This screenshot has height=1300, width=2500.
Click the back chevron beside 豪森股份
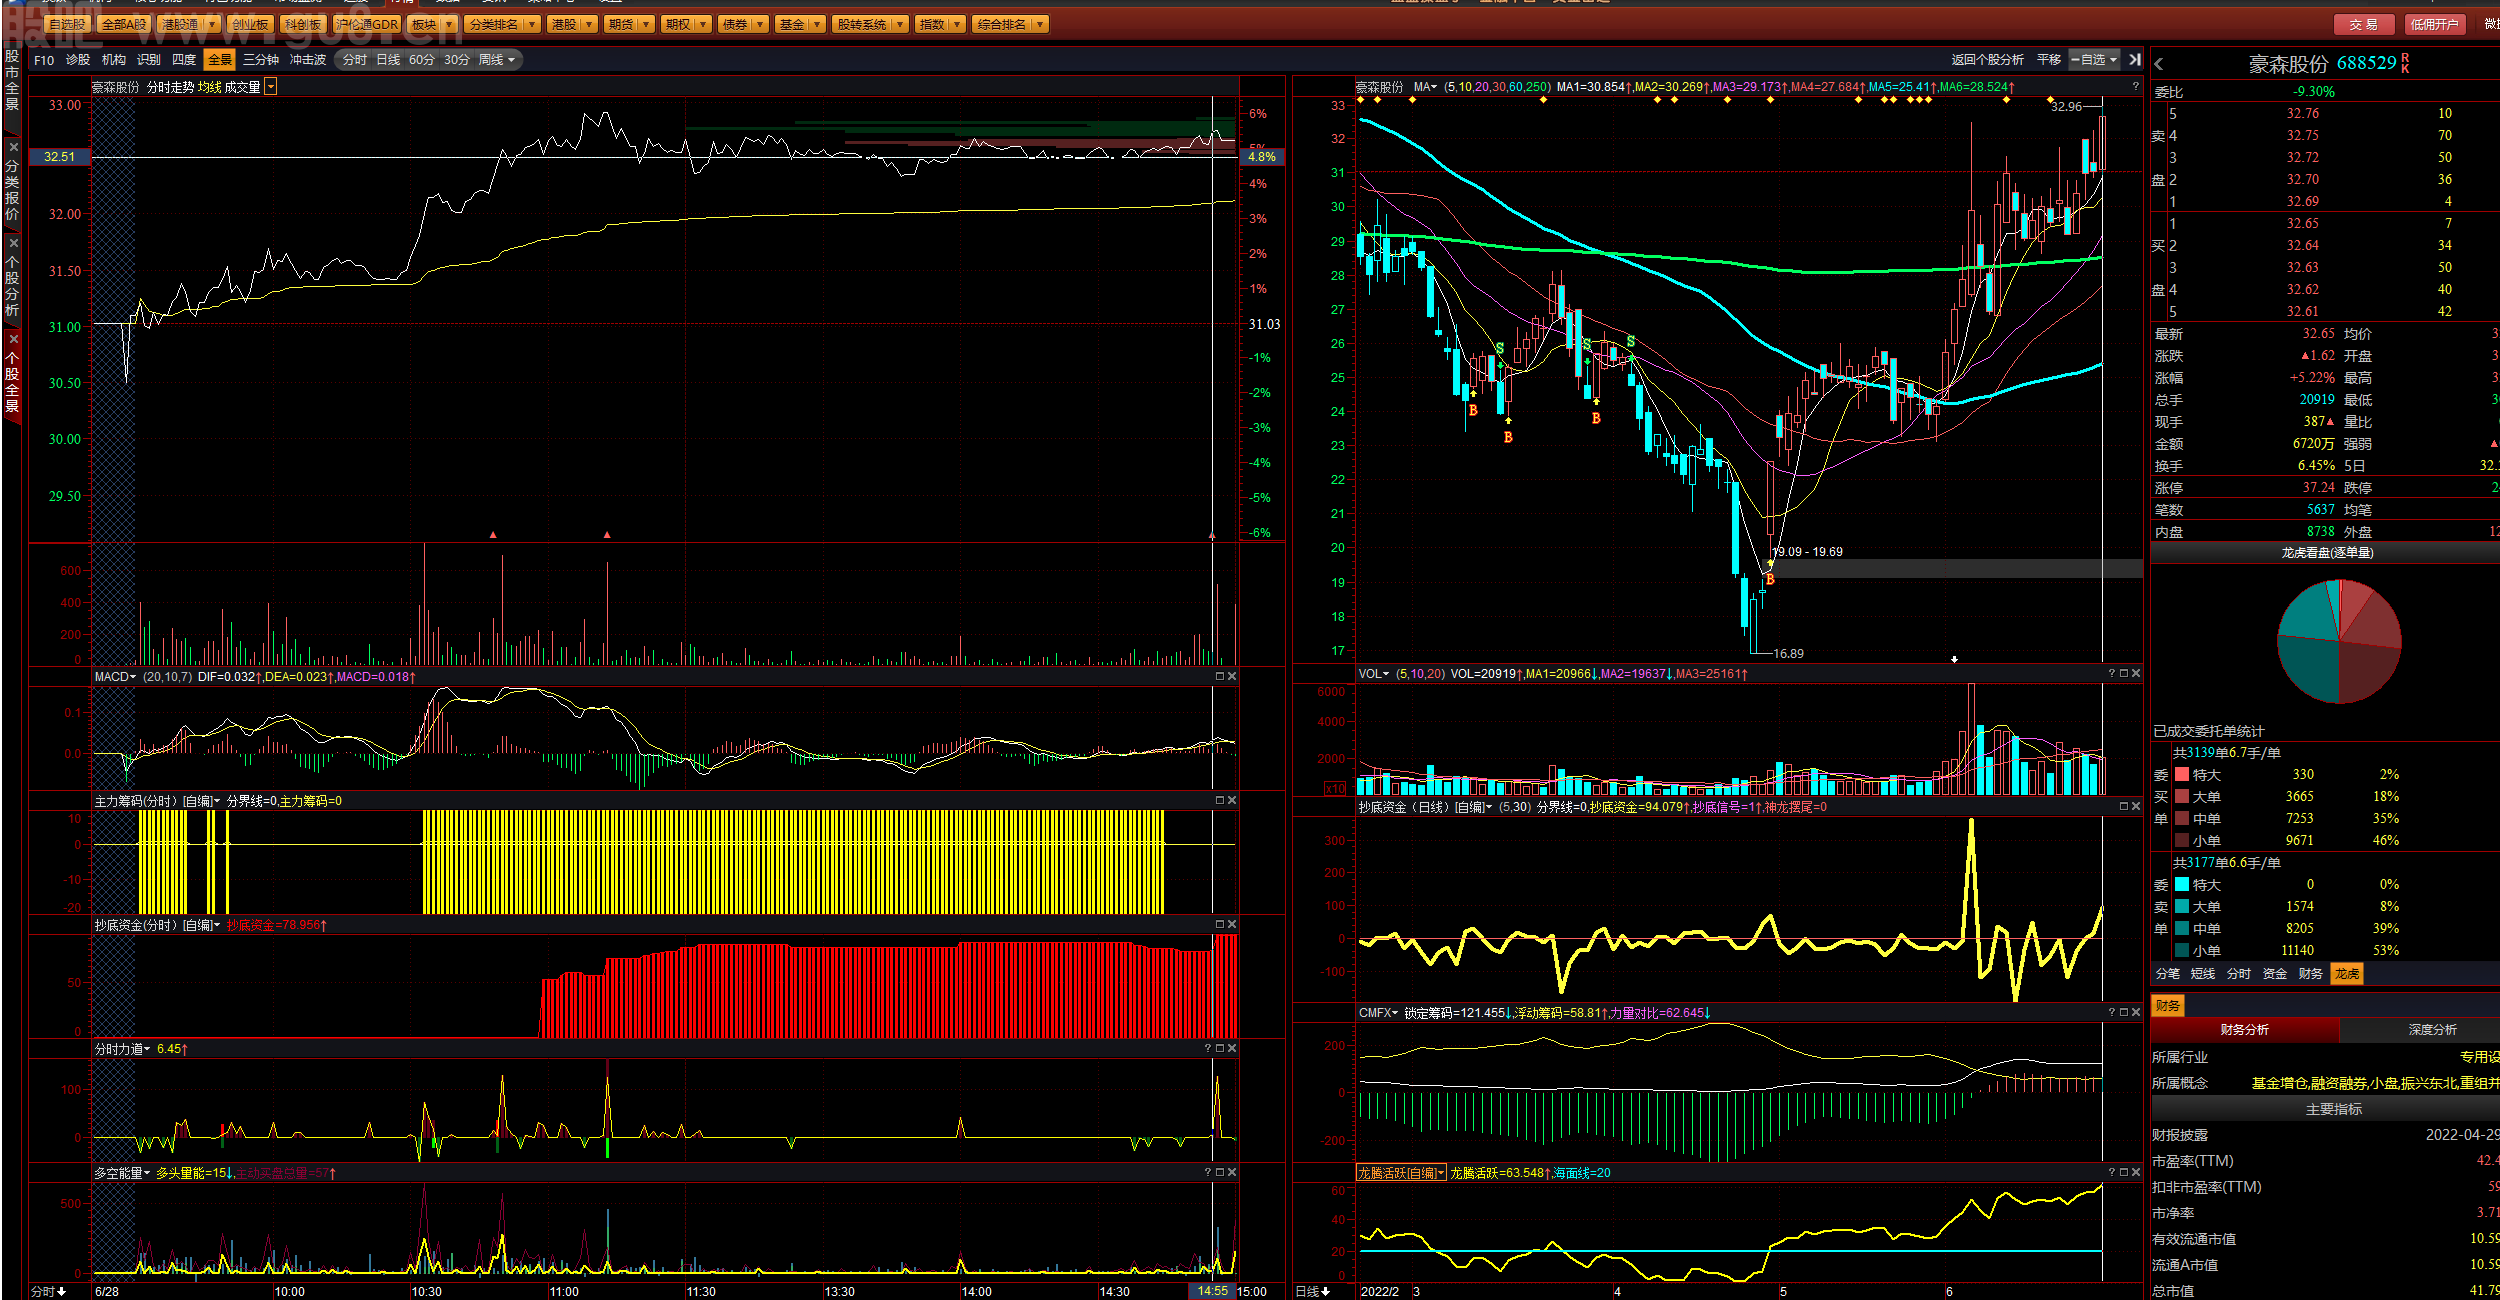point(2159,64)
